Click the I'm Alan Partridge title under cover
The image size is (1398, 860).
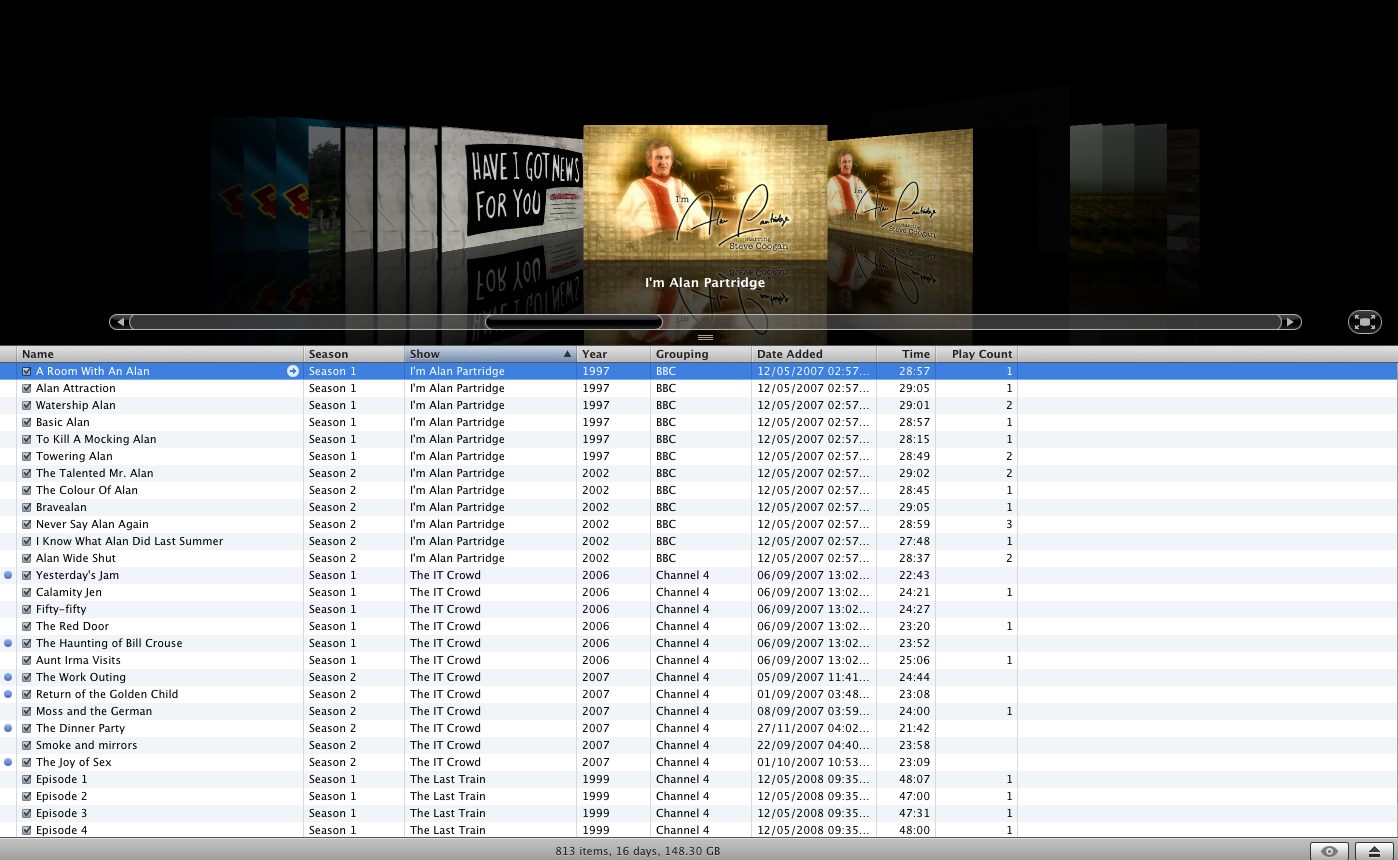point(705,283)
